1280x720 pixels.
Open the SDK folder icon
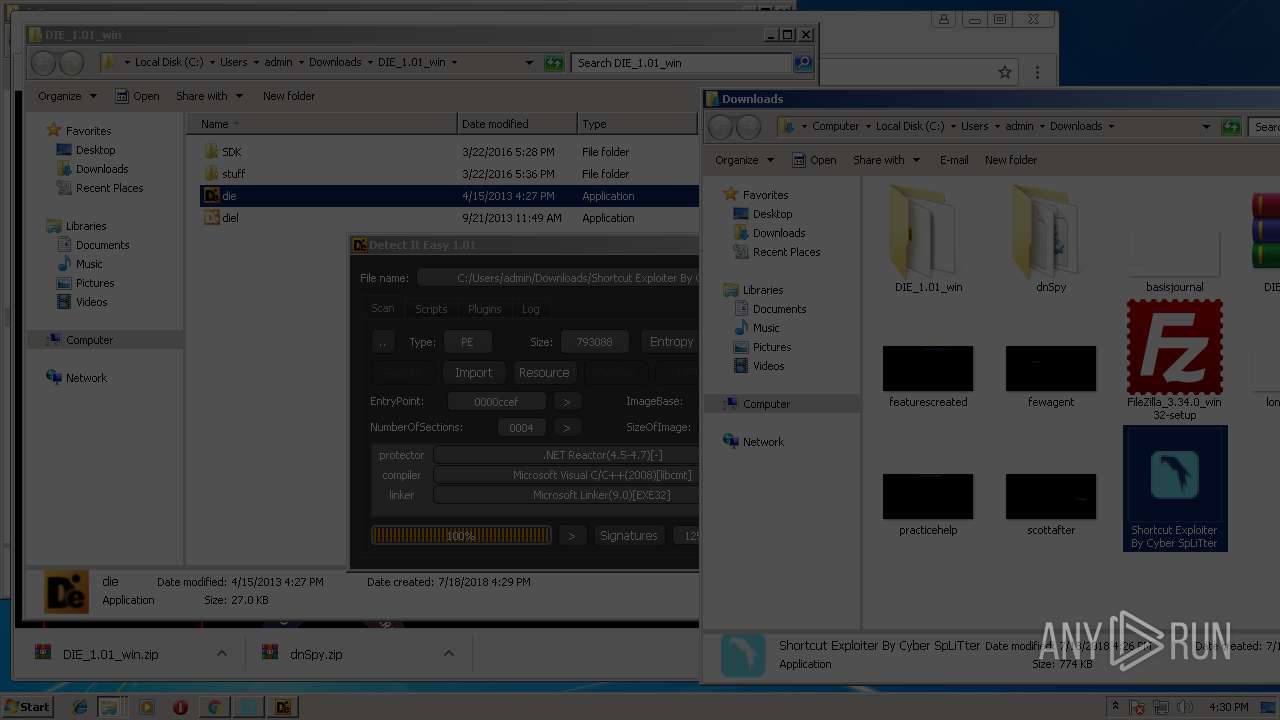point(211,152)
